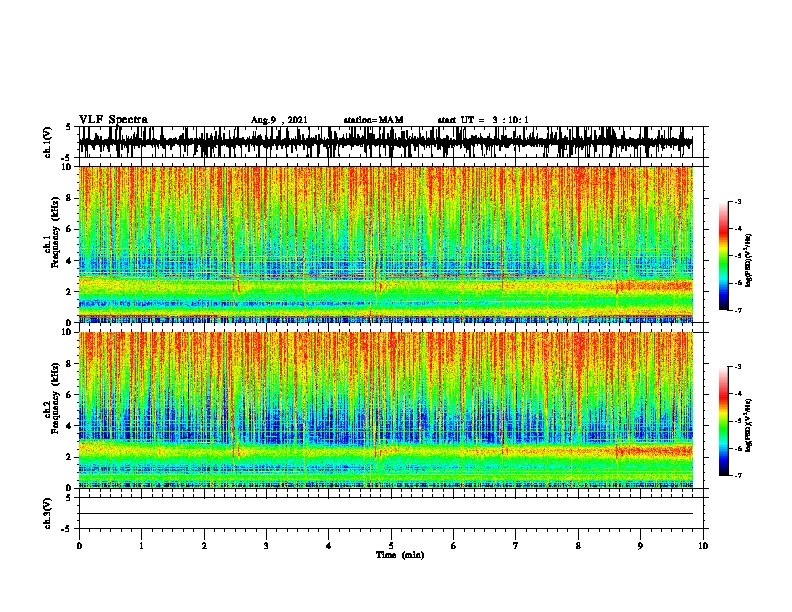Click time-axis tick label "9"
This screenshot has width=792, height=612.
pyautogui.click(x=640, y=546)
